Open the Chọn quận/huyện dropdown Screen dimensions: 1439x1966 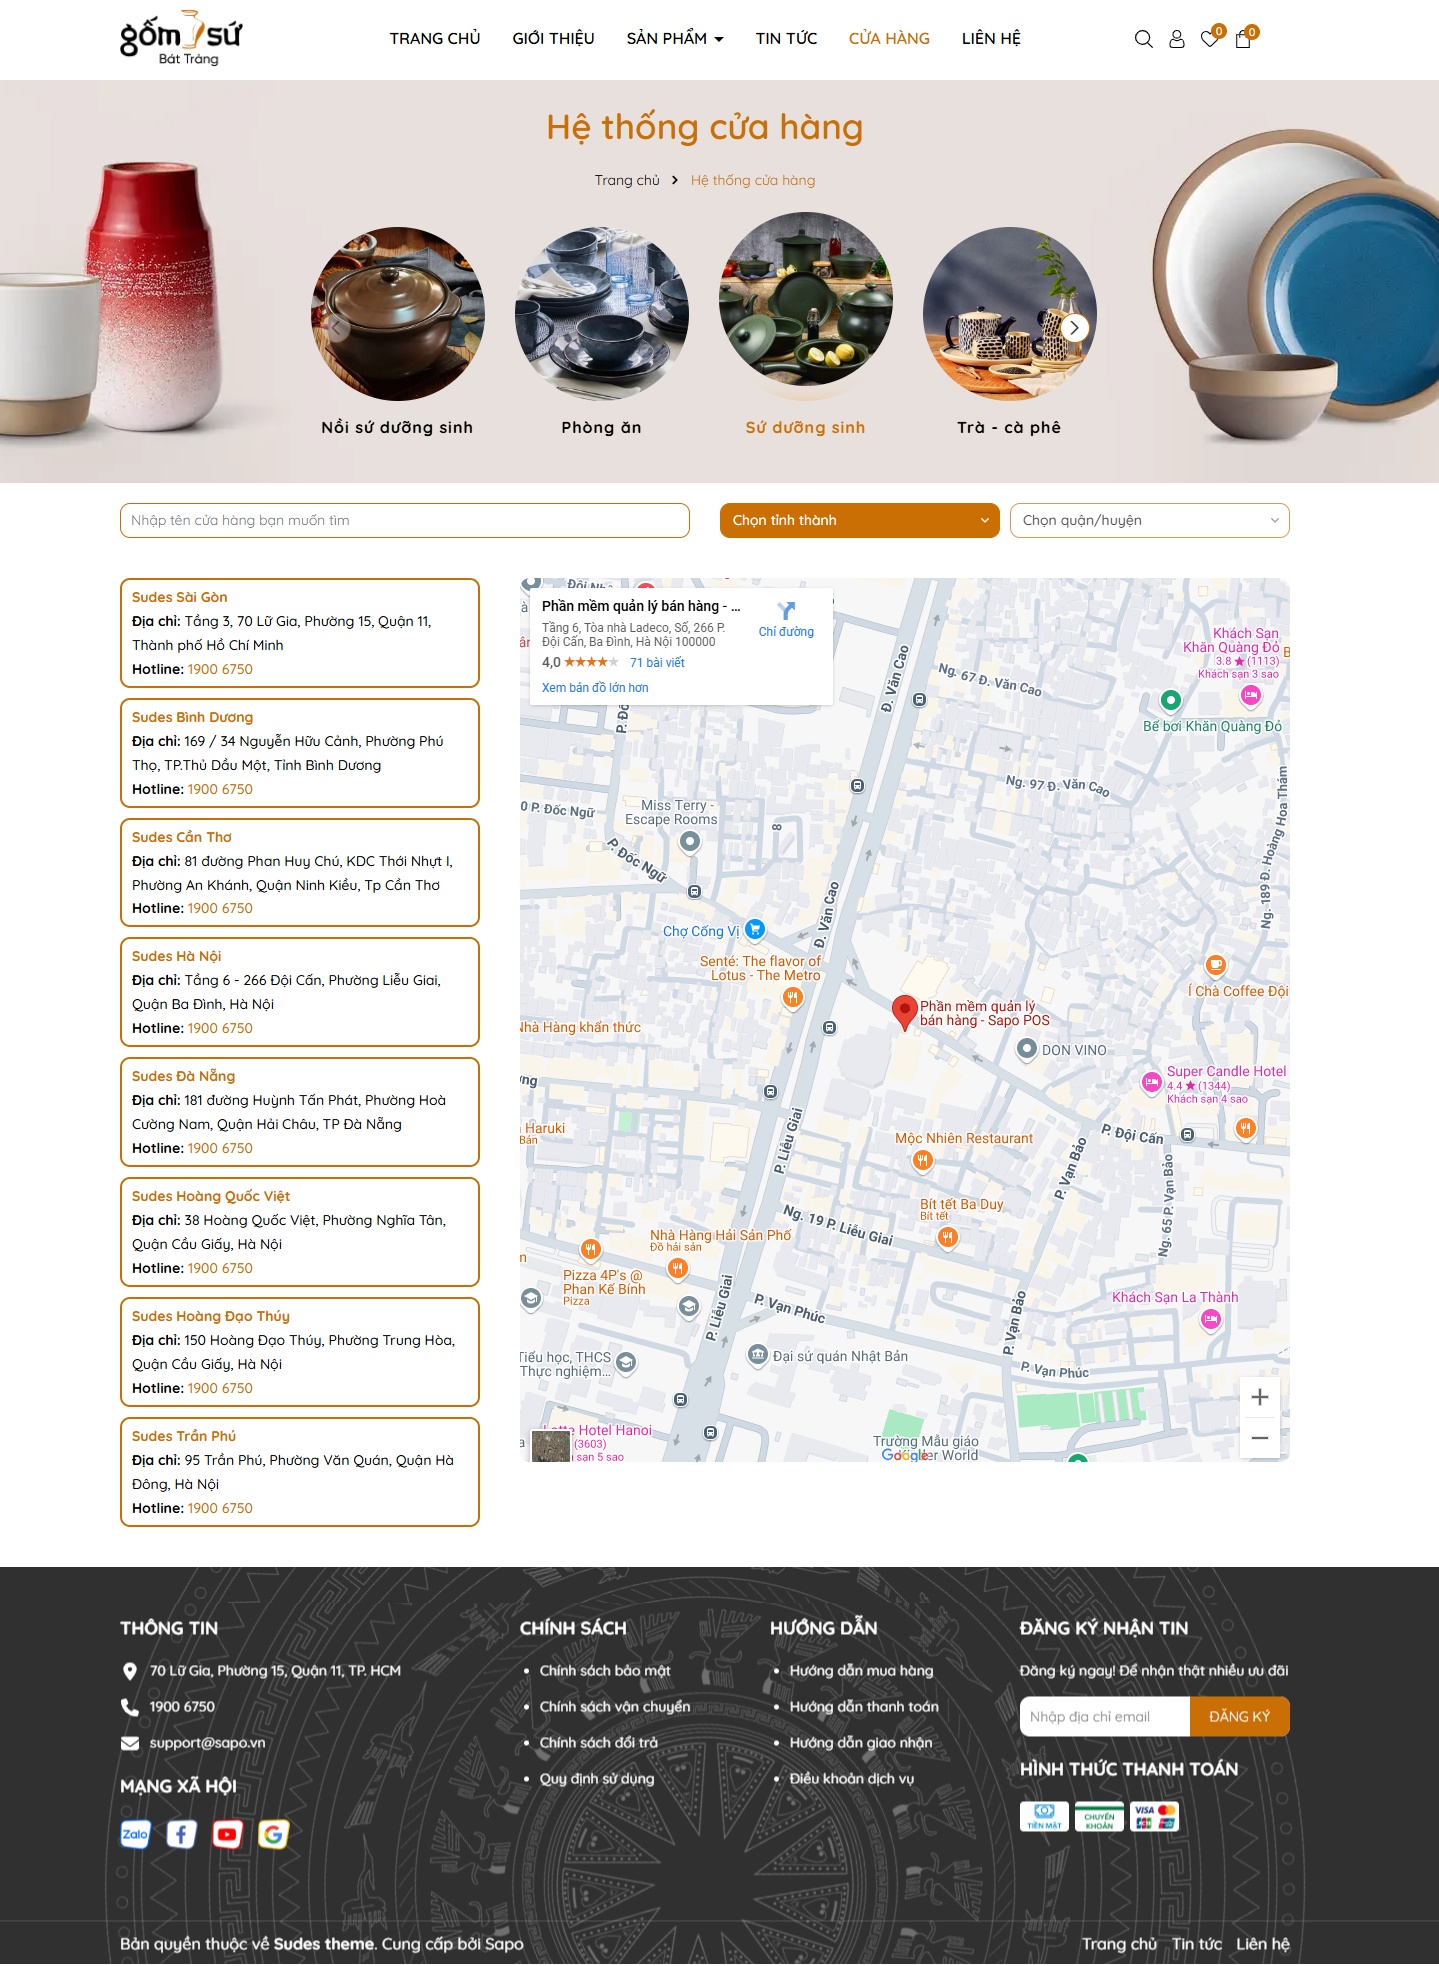1149,520
